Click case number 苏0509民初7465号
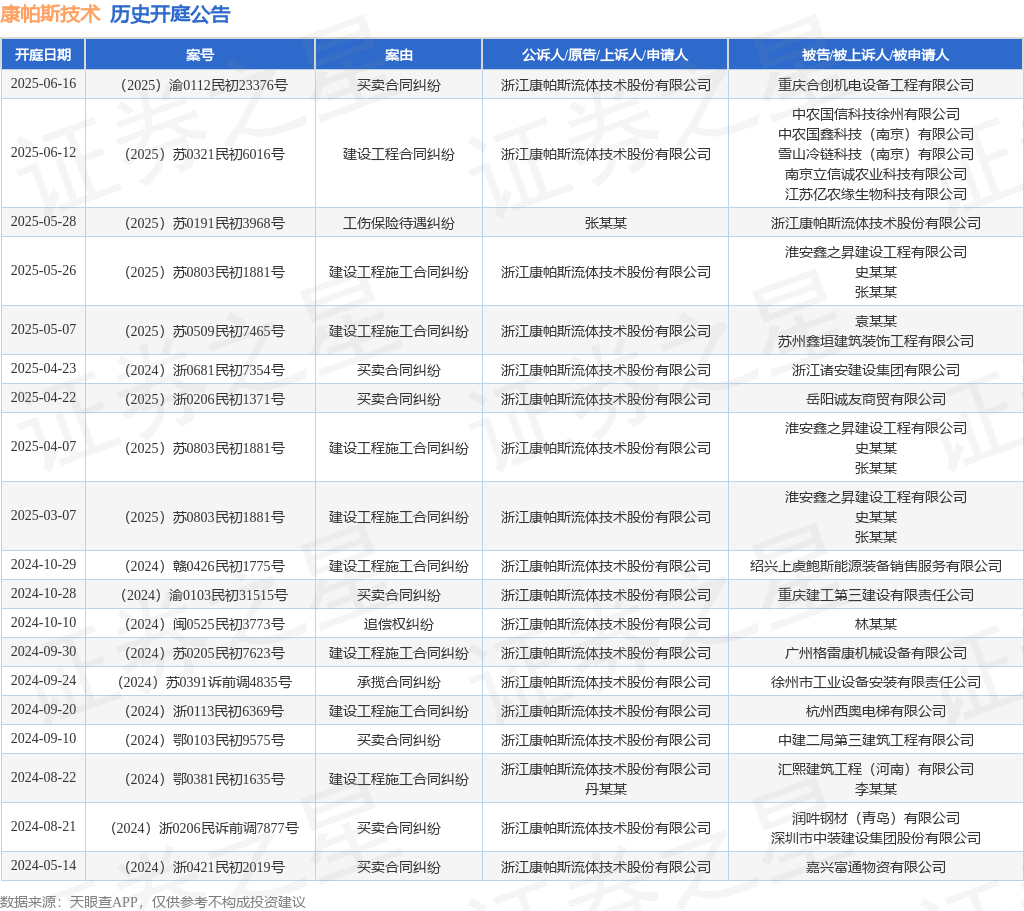This screenshot has height=911, width=1024. (204, 331)
